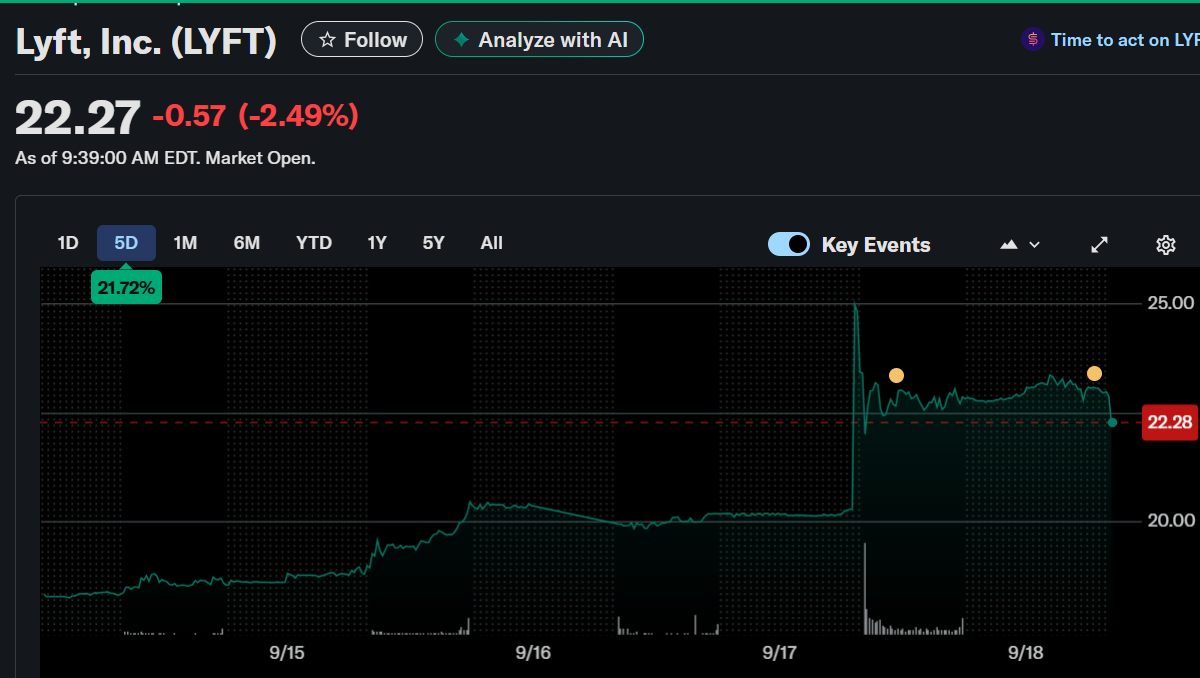This screenshot has width=1200, height=678.
Task: Click the -0.57 (-2.49%) change value
Action: click(x=255, y=116)
